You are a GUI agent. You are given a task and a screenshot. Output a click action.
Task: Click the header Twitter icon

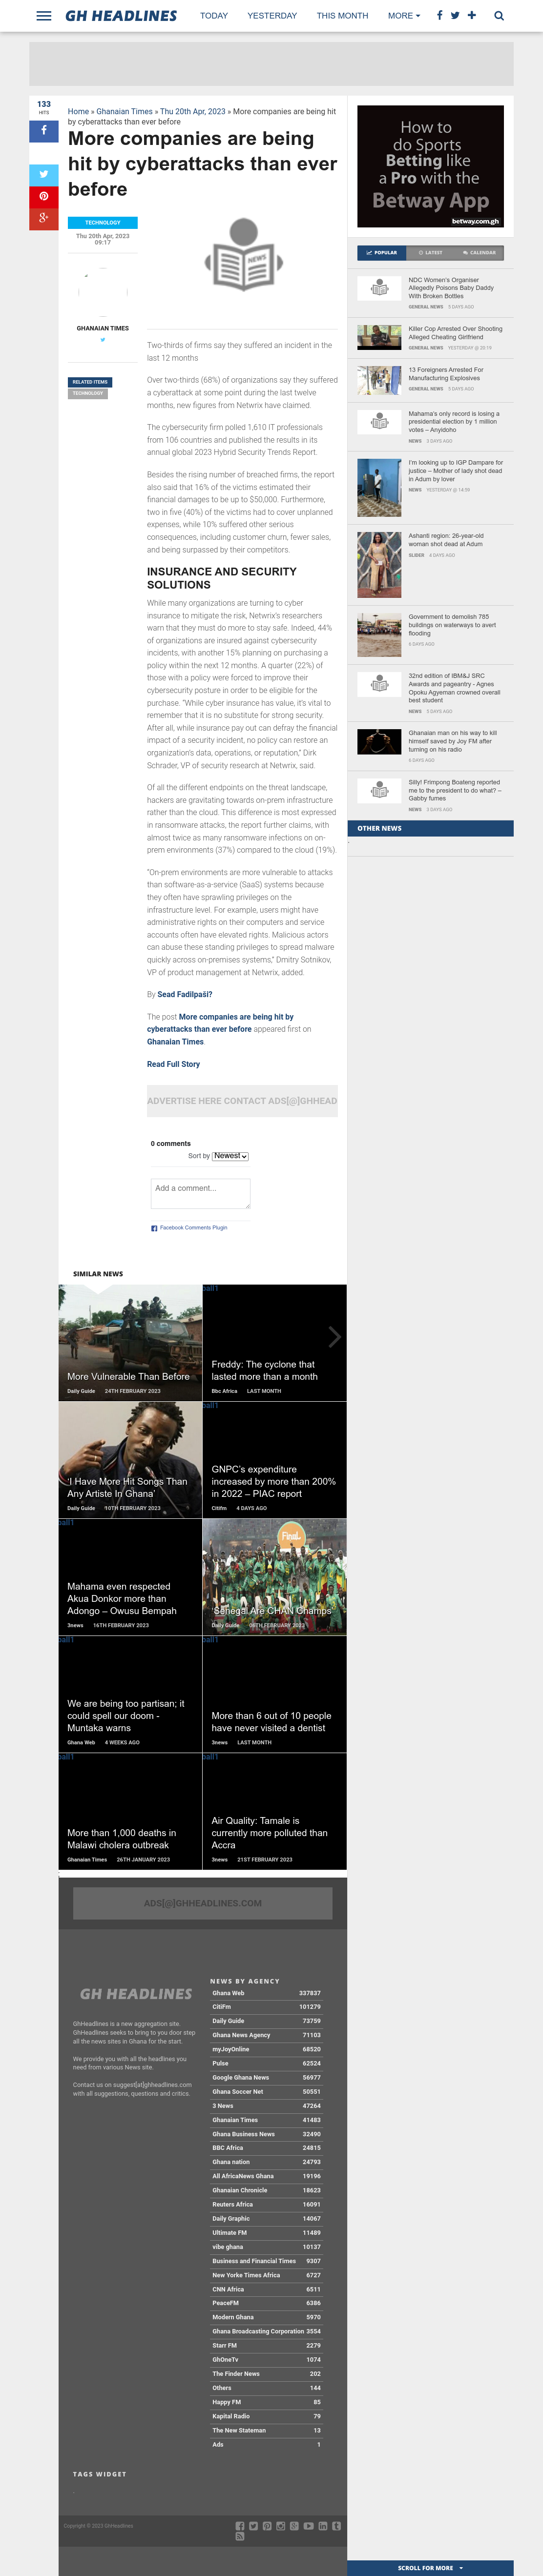click(456, 16)
